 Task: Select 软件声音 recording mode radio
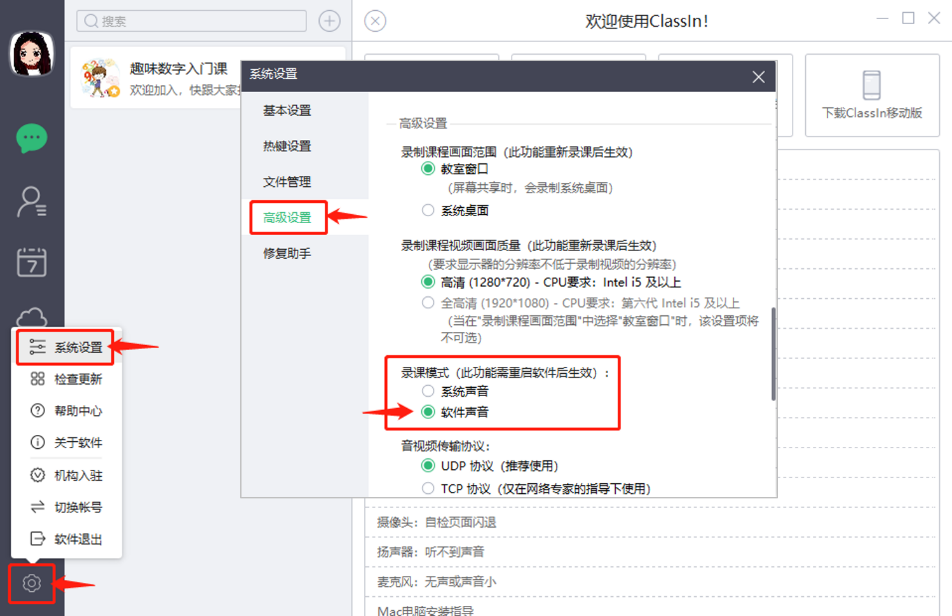(428, 412)
